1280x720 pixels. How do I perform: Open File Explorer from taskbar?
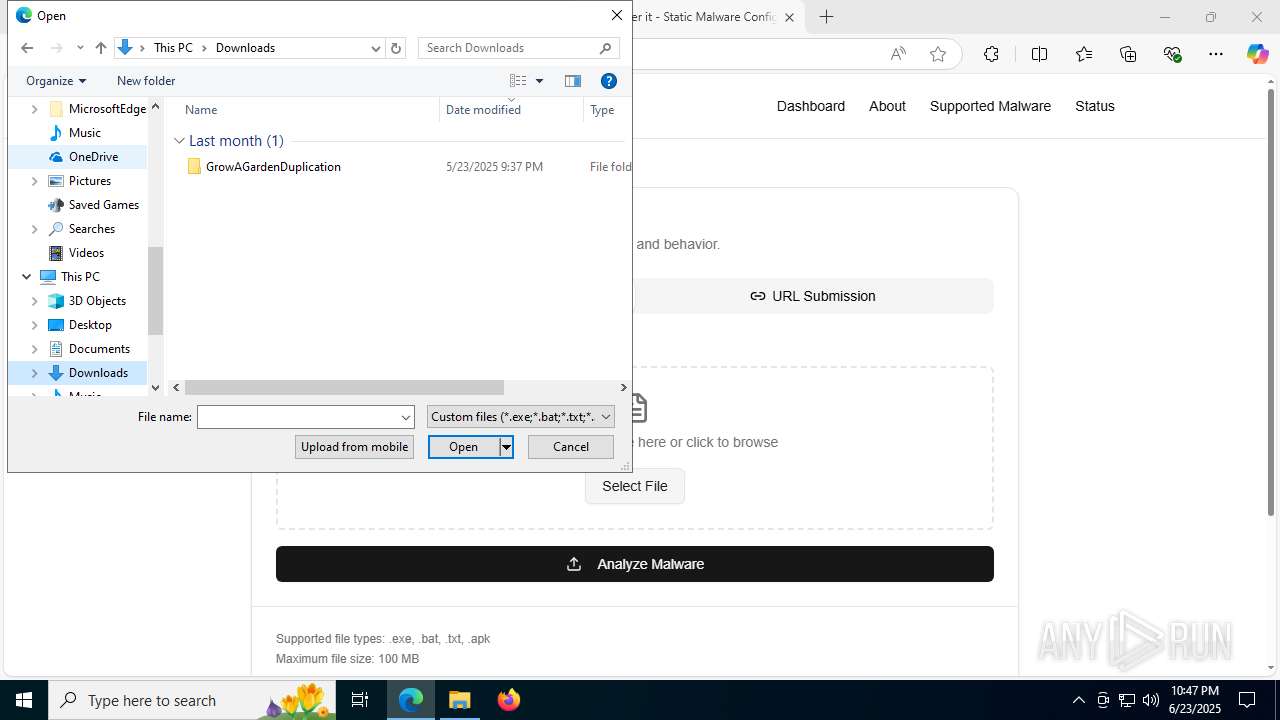coord(459,700)
